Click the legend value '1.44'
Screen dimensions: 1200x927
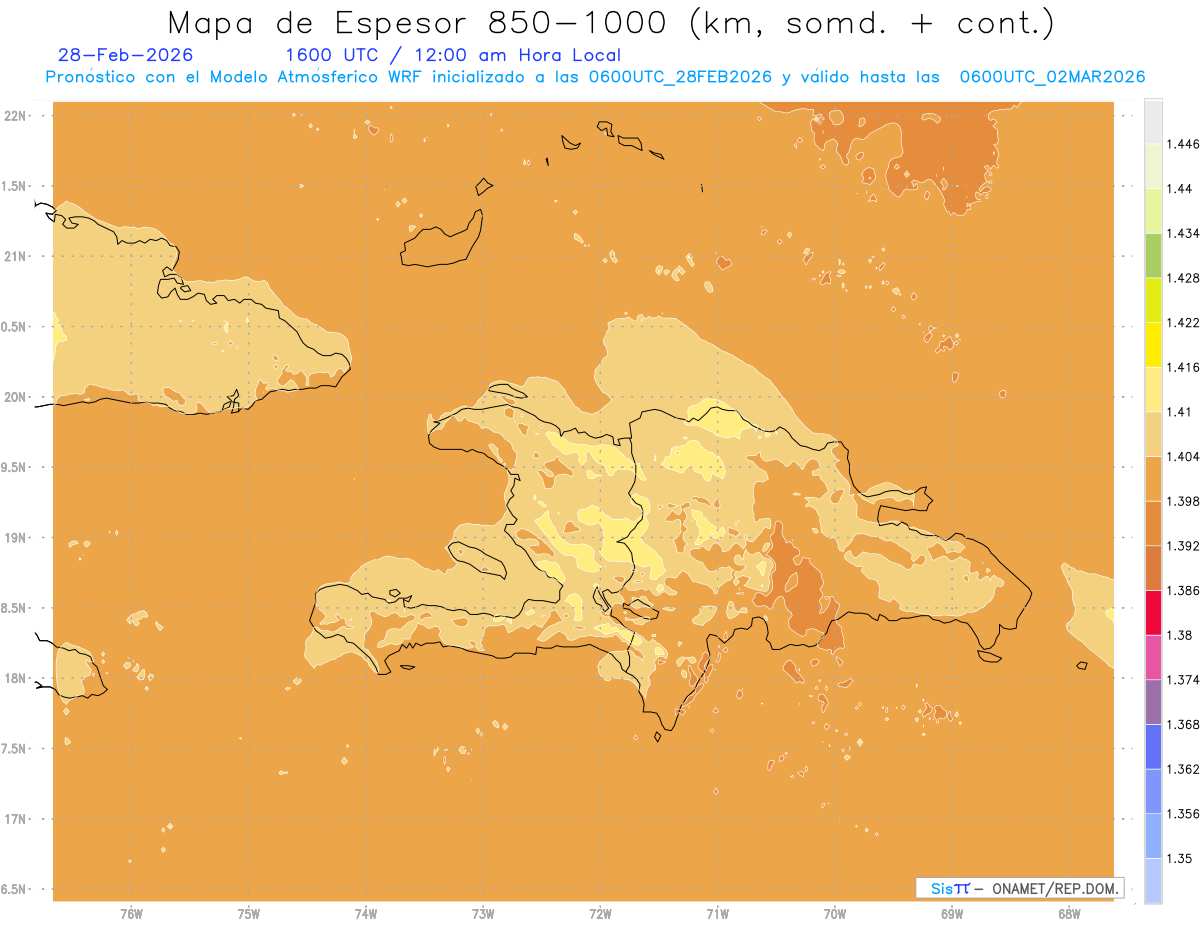point(1180,189)
